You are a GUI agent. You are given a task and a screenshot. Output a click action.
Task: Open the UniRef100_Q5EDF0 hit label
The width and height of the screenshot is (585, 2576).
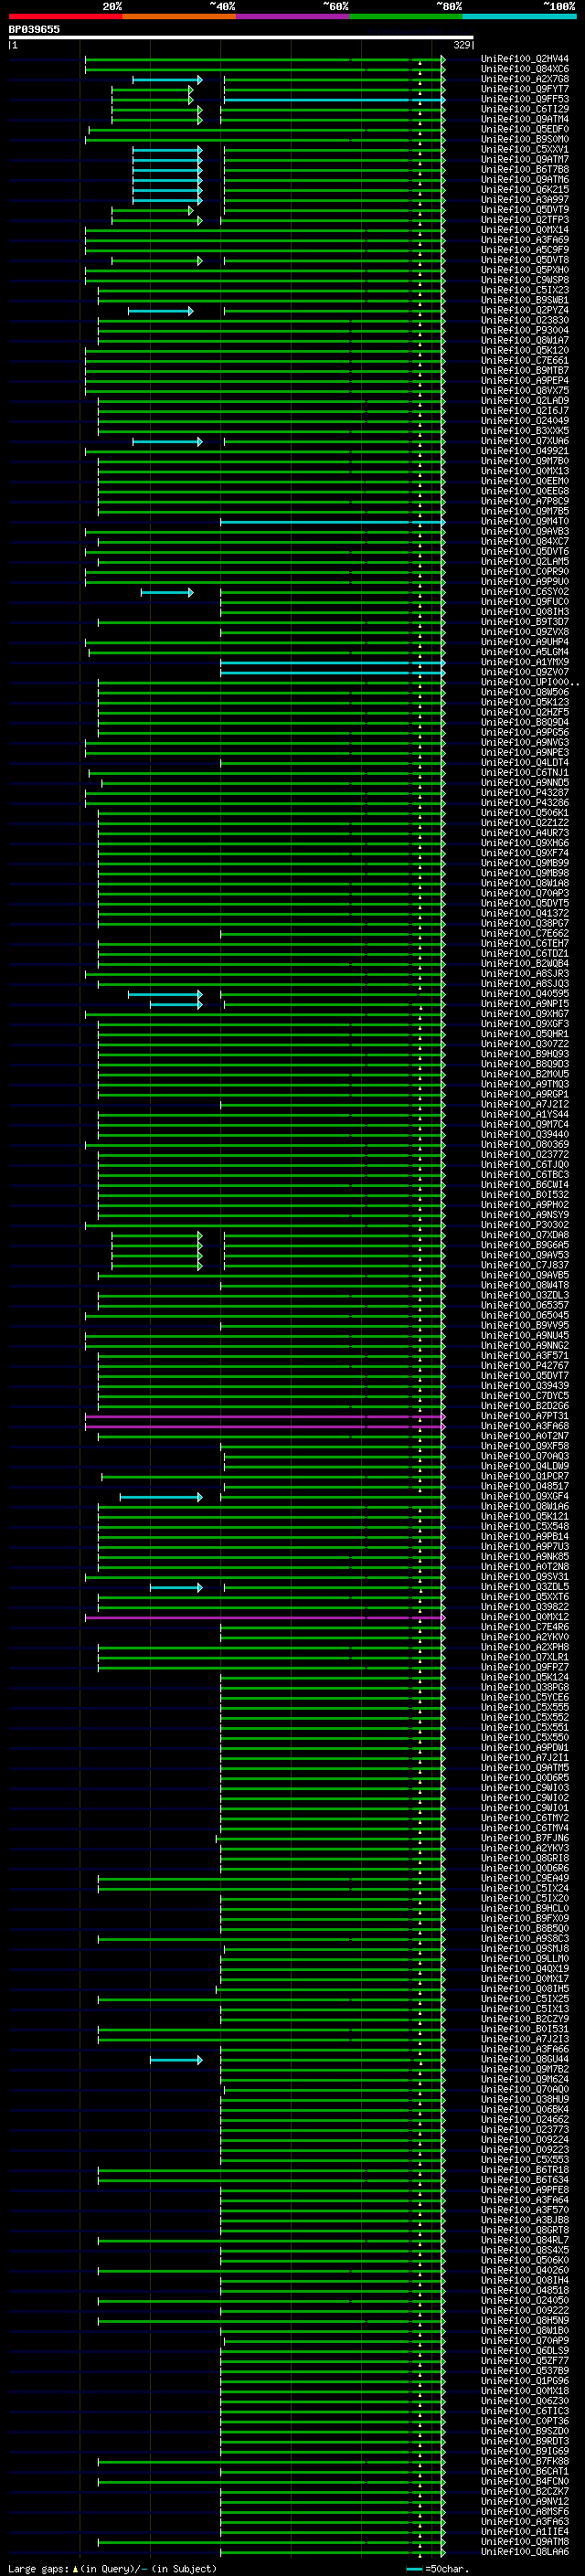tap(525, 130)
